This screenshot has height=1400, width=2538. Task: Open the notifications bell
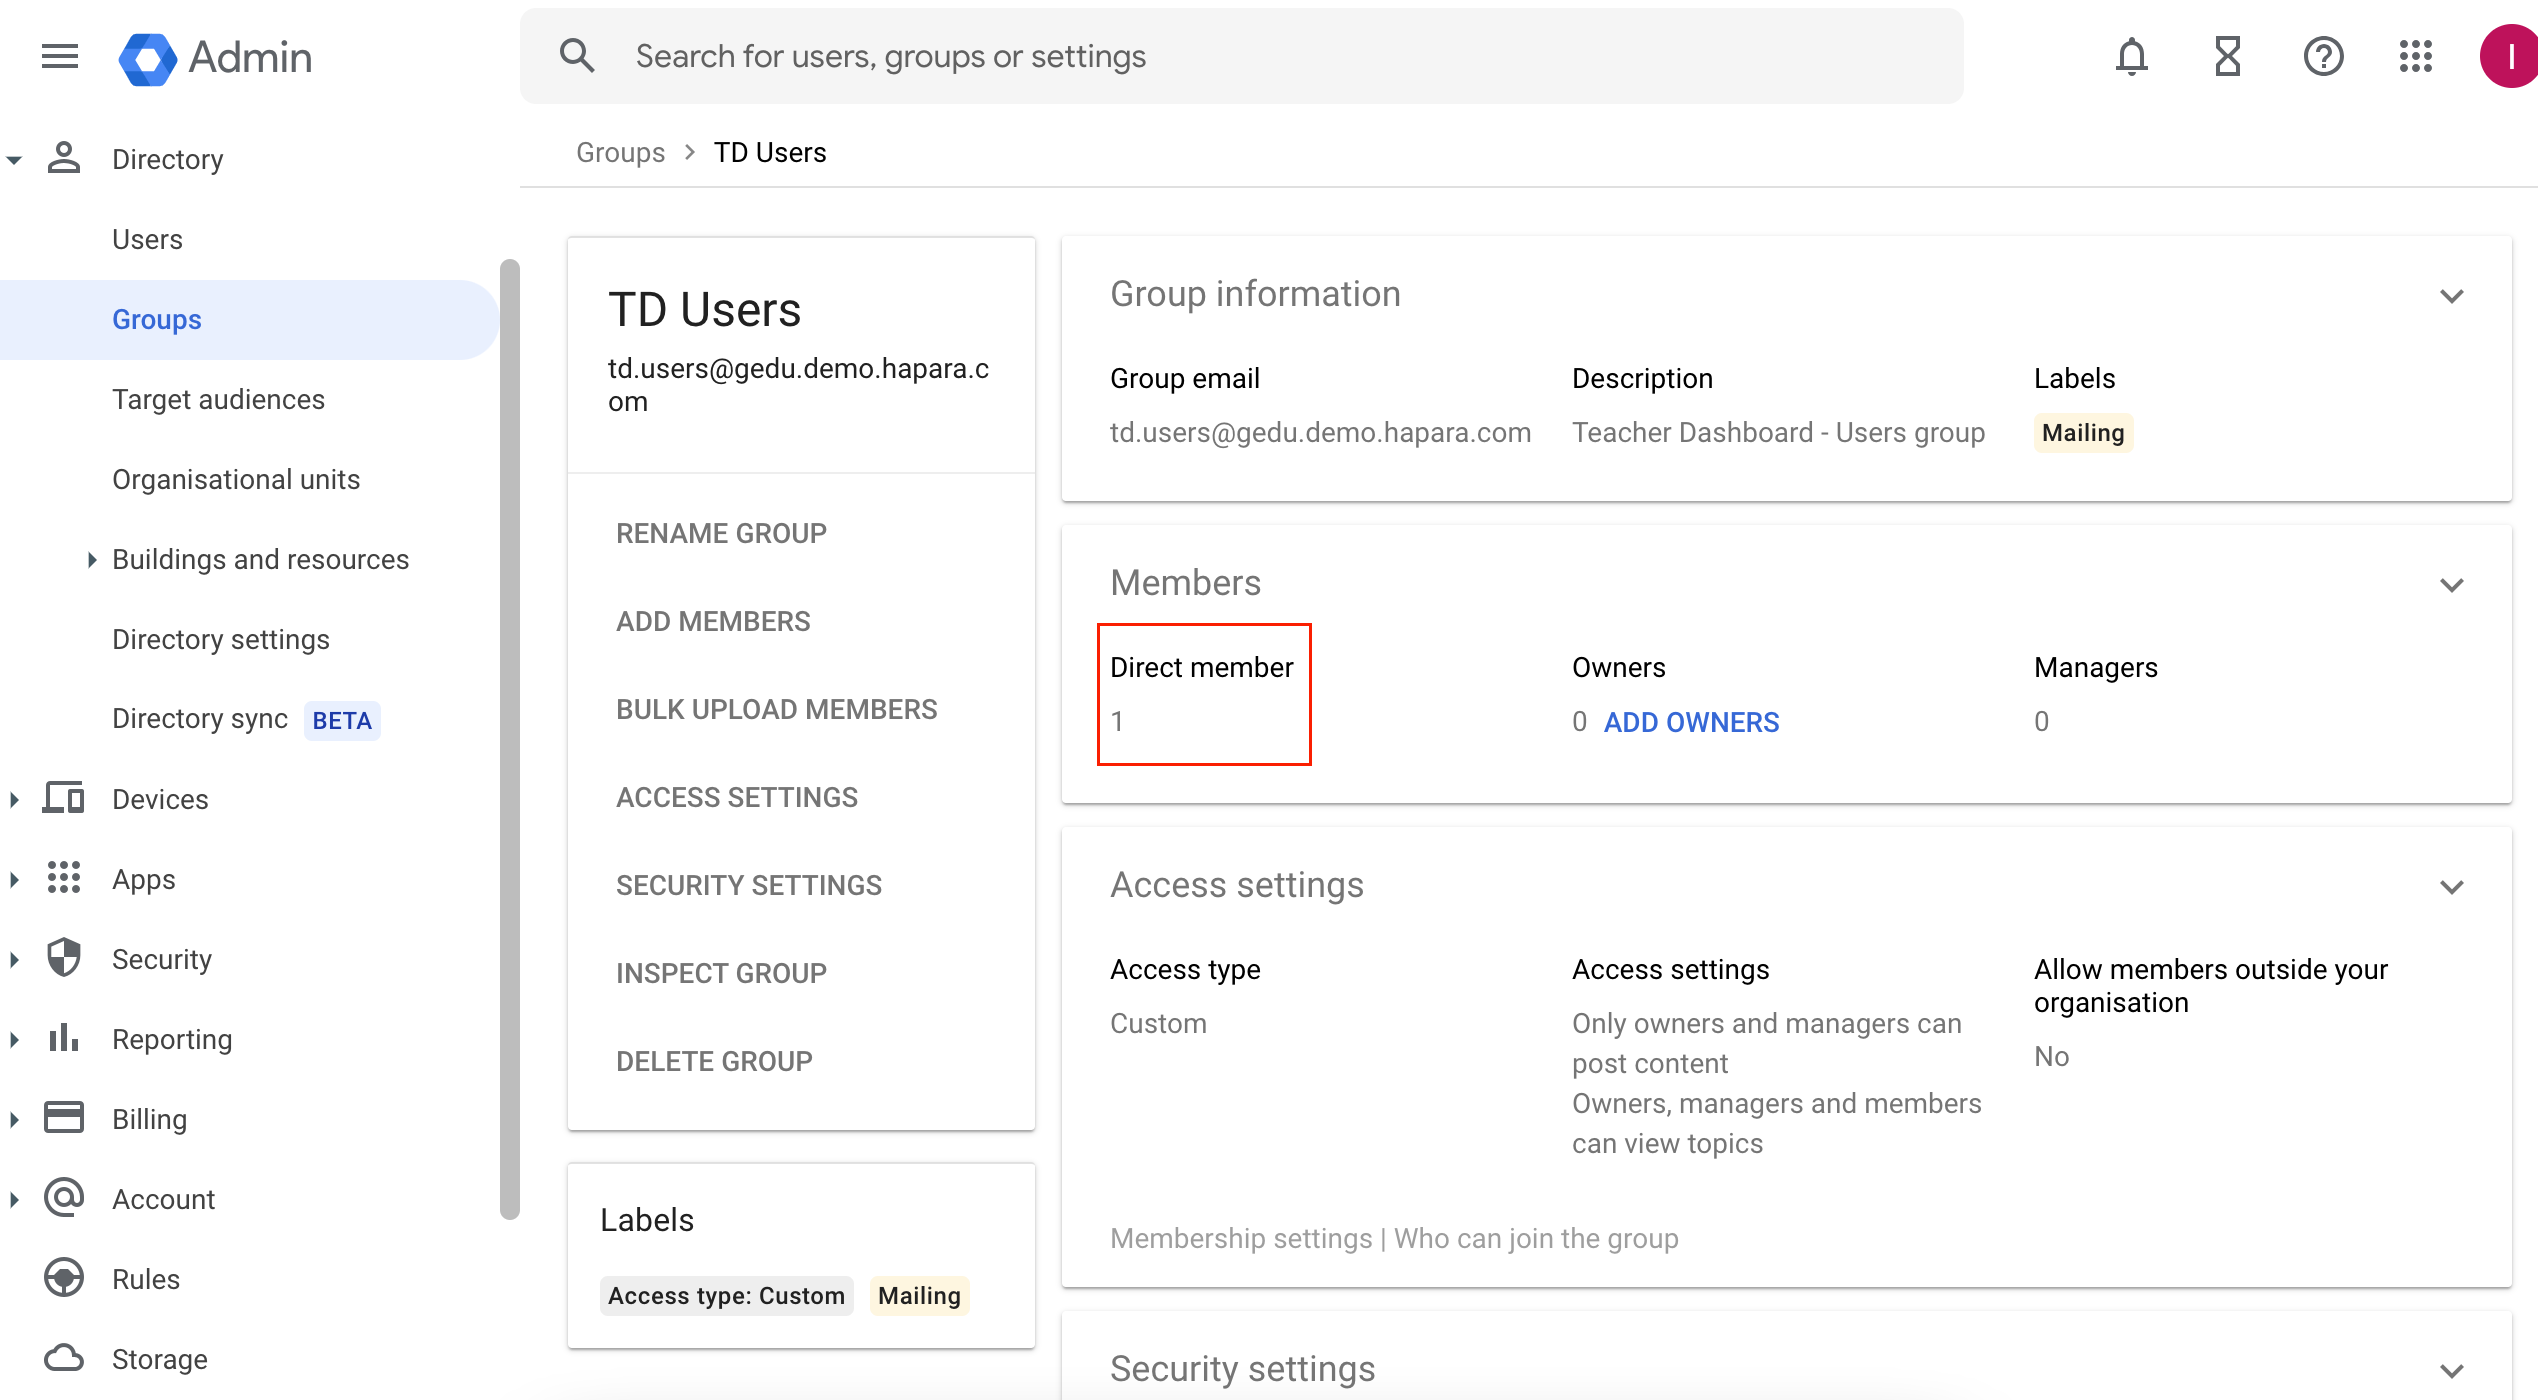point(2131,56)
